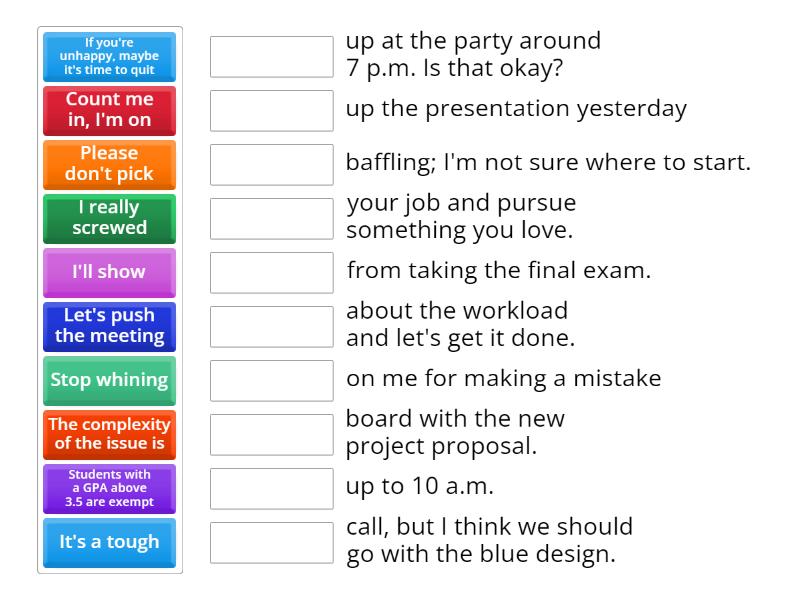Select the empty box next to 'up the presentation yesterday'
800x600 pixels.
pyautogui.click(x=272, y=111)
